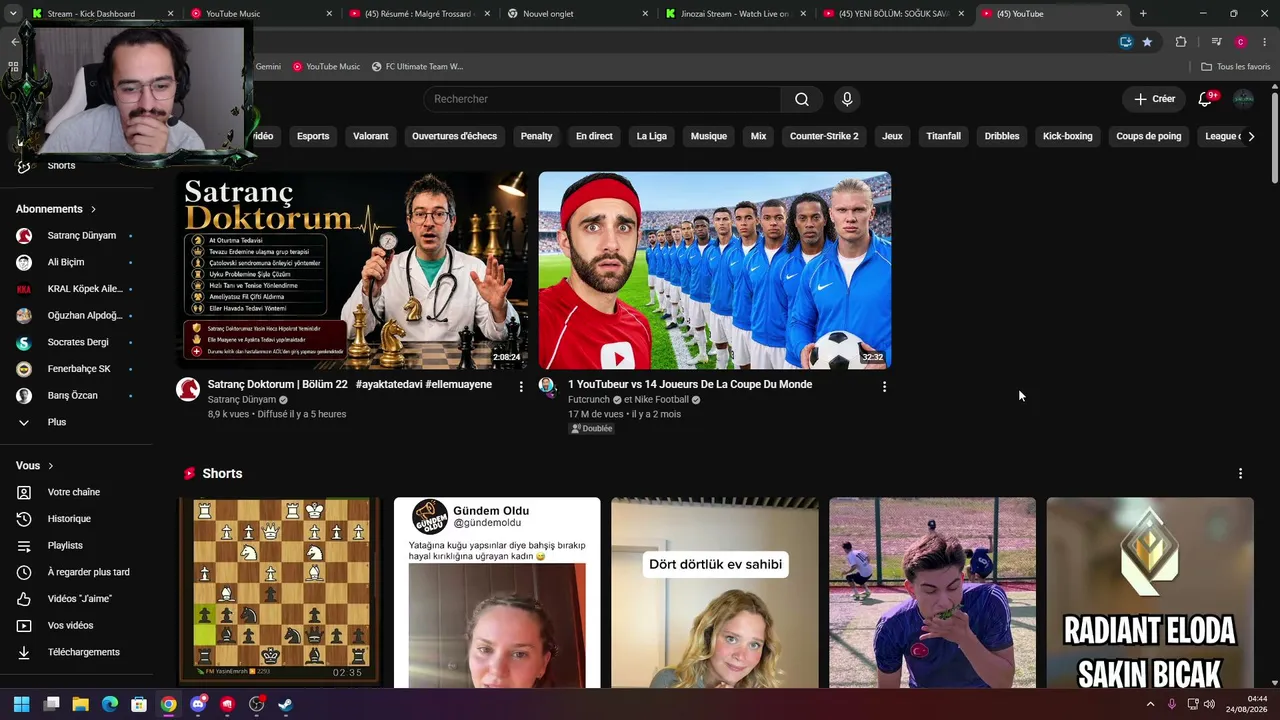Open options menu for Satranç Doktorum video
The width and height of the screenshot is (1280, 720).
[x=521, y=386]
